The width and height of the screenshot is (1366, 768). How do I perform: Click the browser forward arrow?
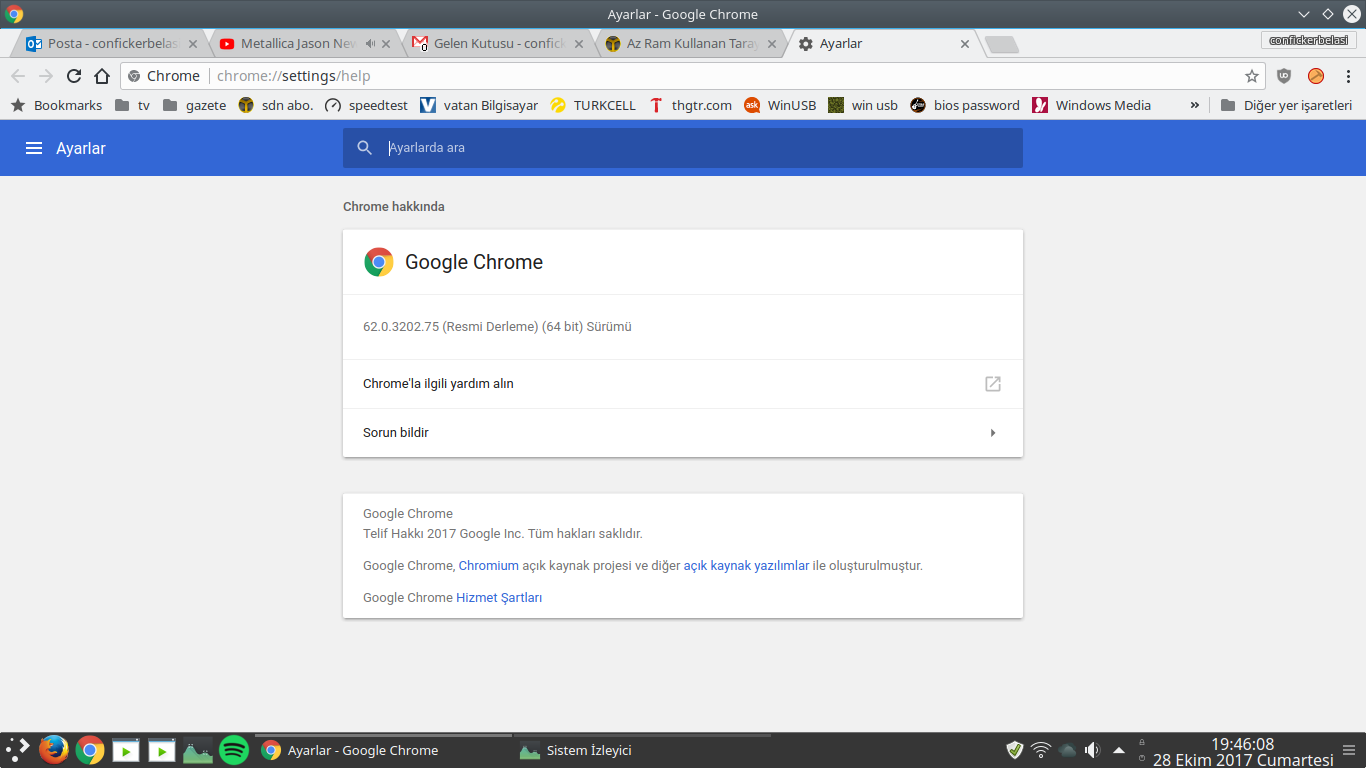coord(46,76)
